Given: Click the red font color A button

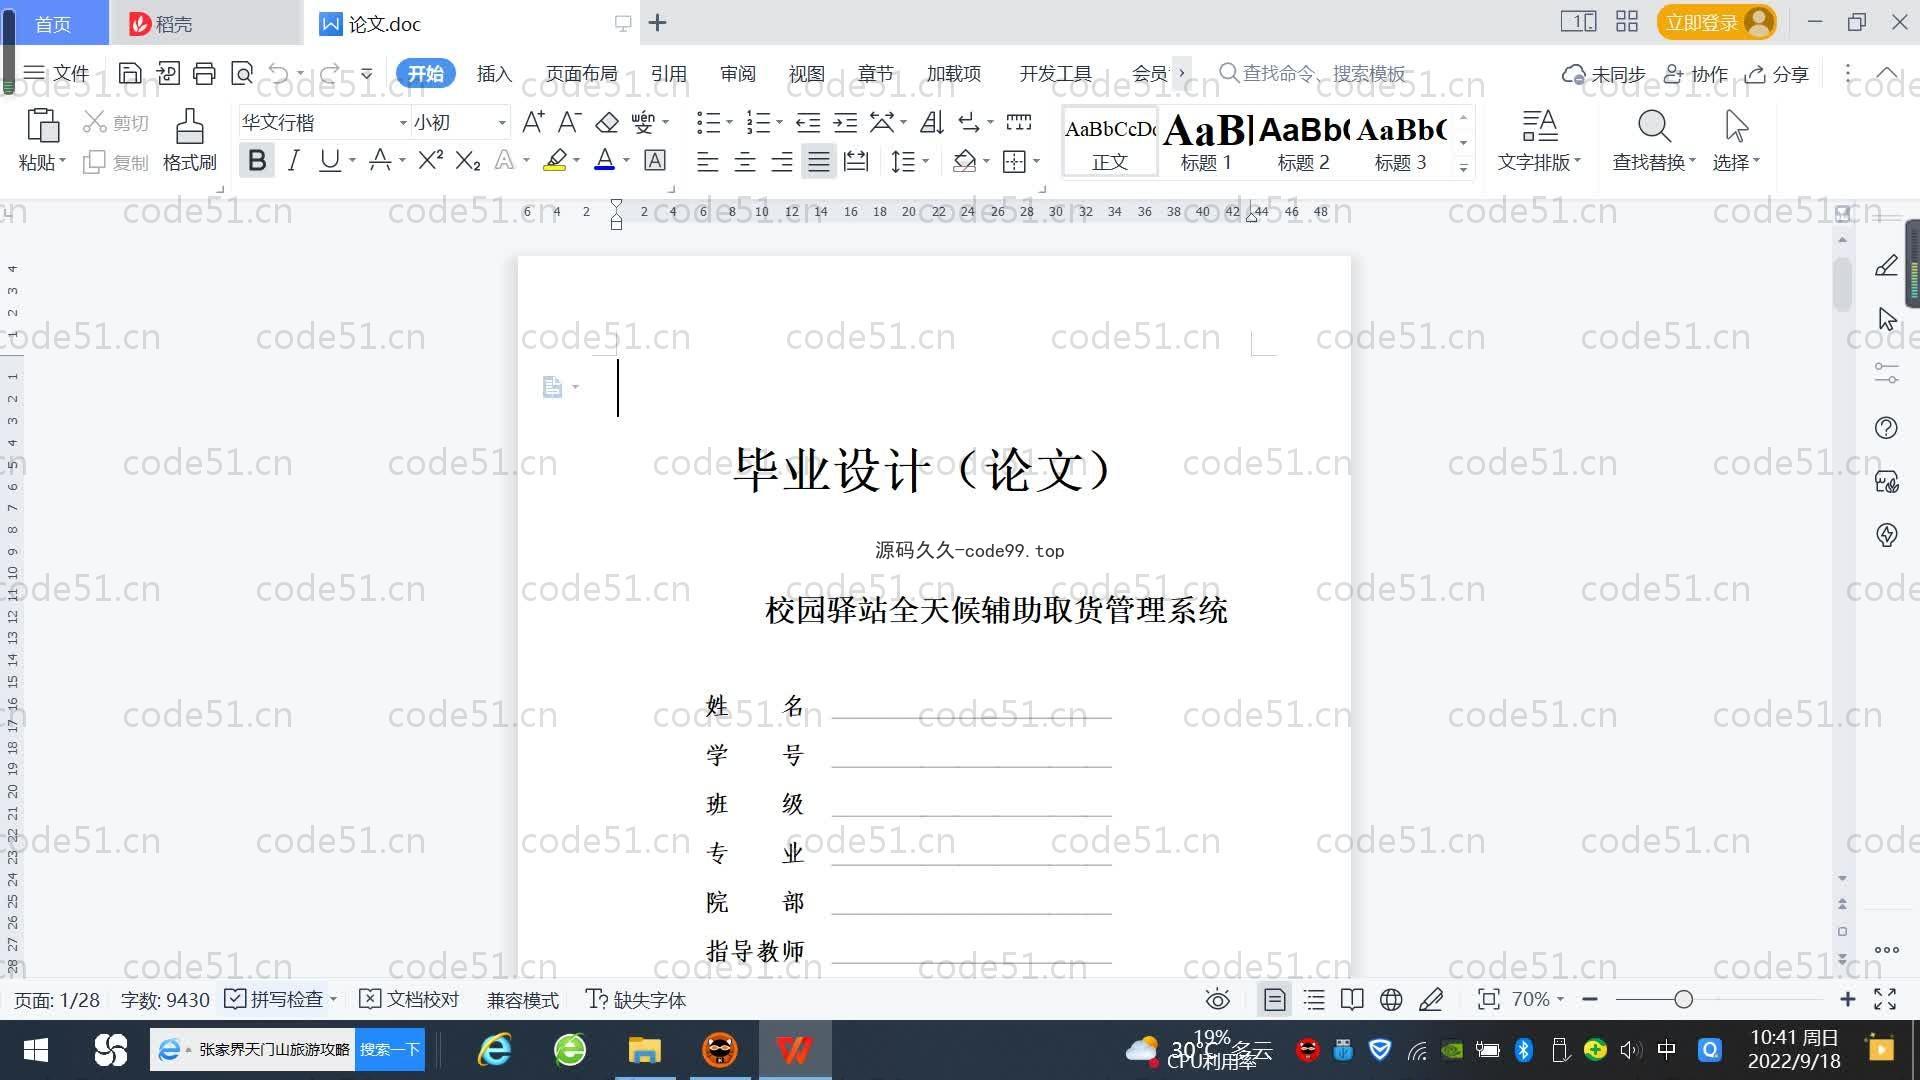Looking at the screenshot, I should 604,160.
